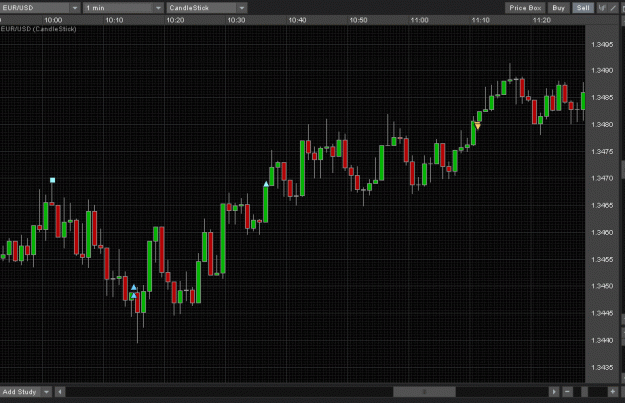Click the 11:20 time axis label
This screenshot has height=403, width=625.
pos(541,20)
